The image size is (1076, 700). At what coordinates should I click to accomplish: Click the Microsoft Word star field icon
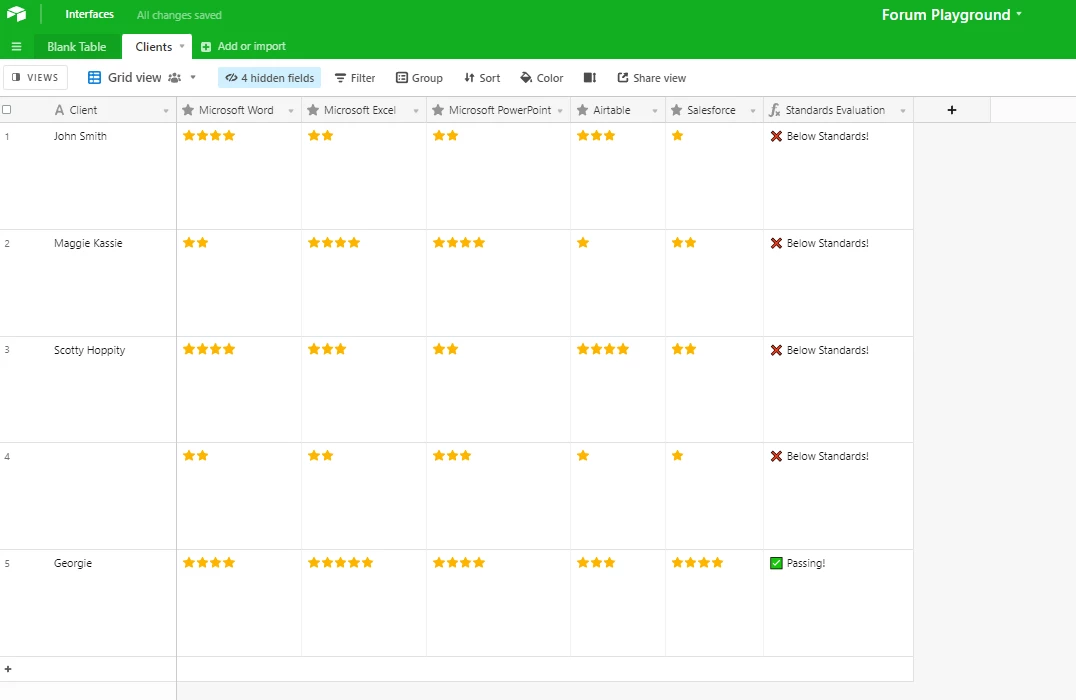point(188,110)
